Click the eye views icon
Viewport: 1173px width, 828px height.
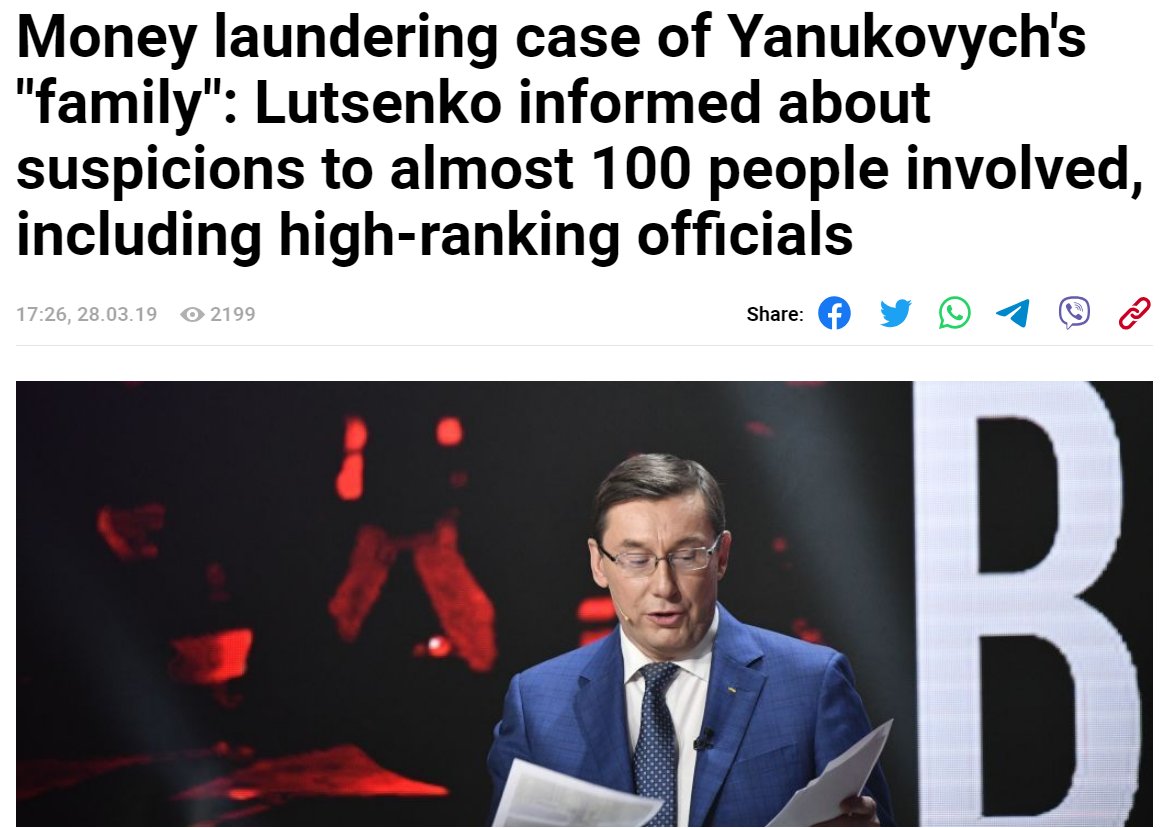pos(192,314)
